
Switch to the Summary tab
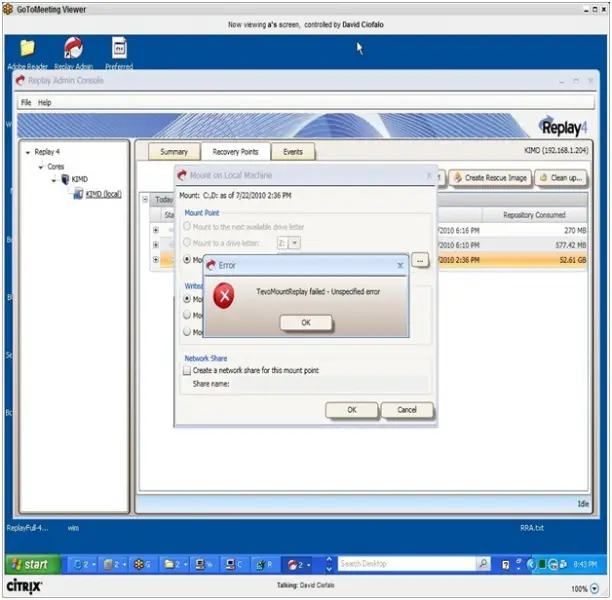(174, 151)
